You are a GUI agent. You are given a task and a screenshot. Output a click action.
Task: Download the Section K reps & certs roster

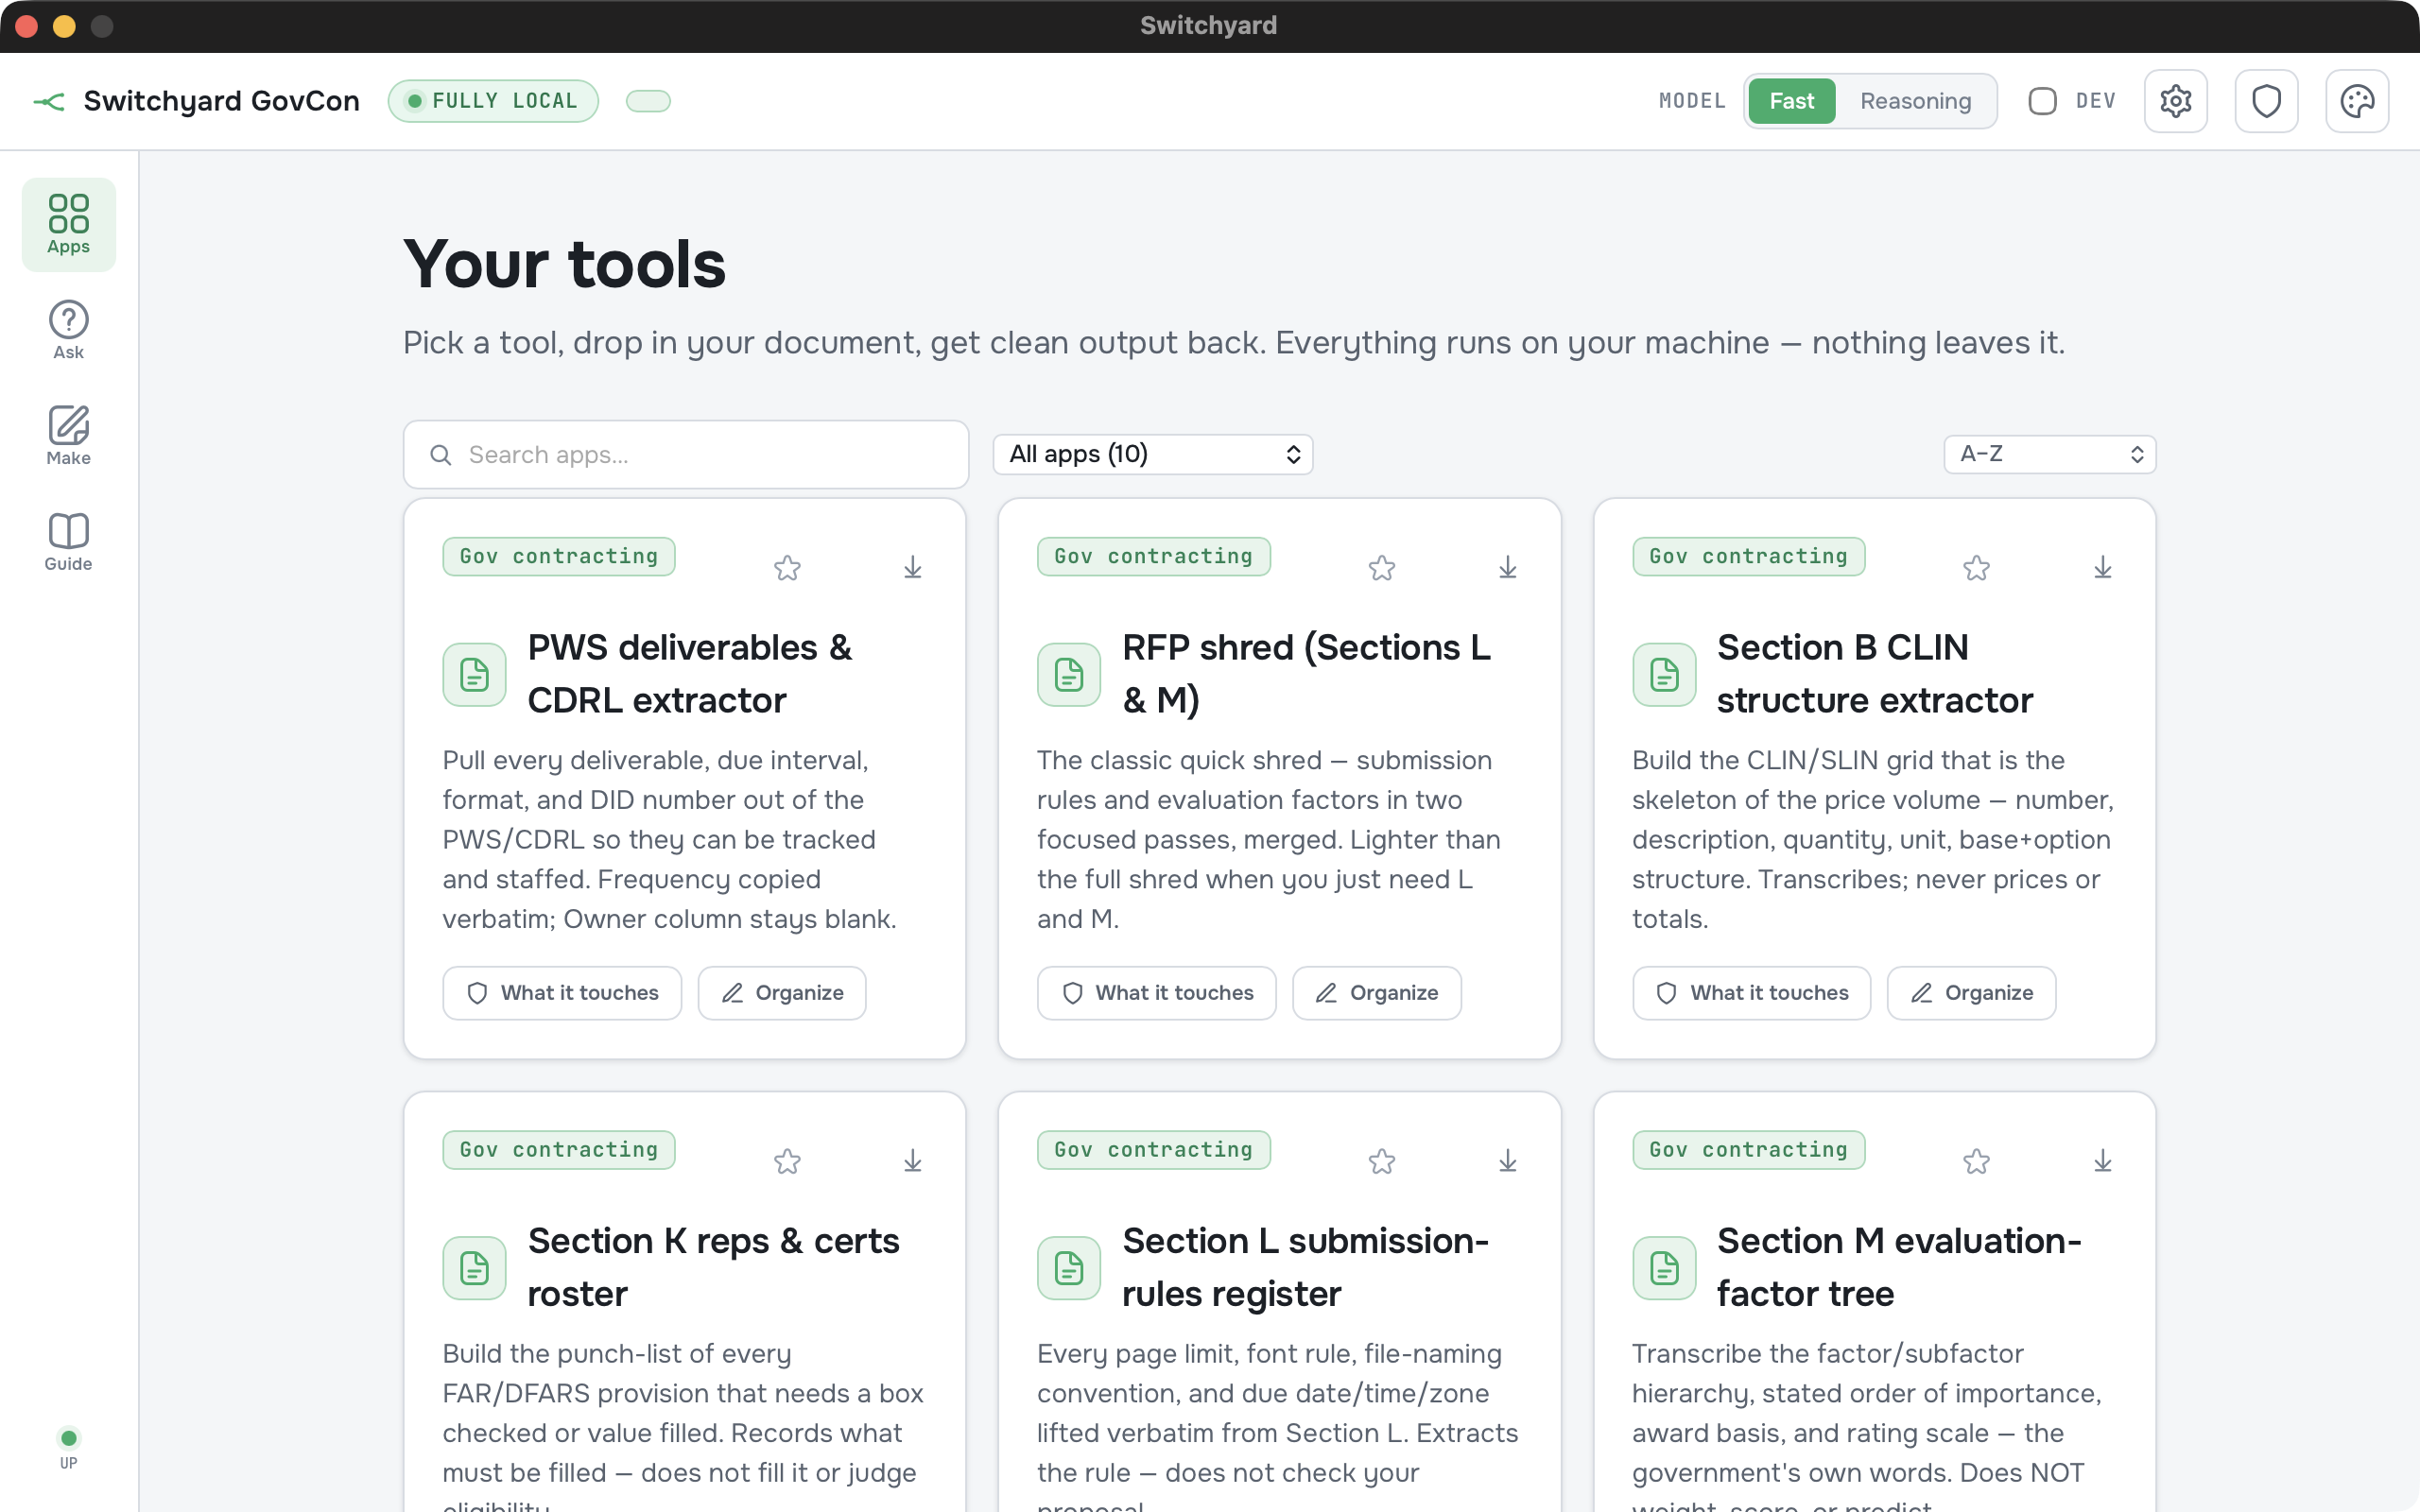point(913,1161)
